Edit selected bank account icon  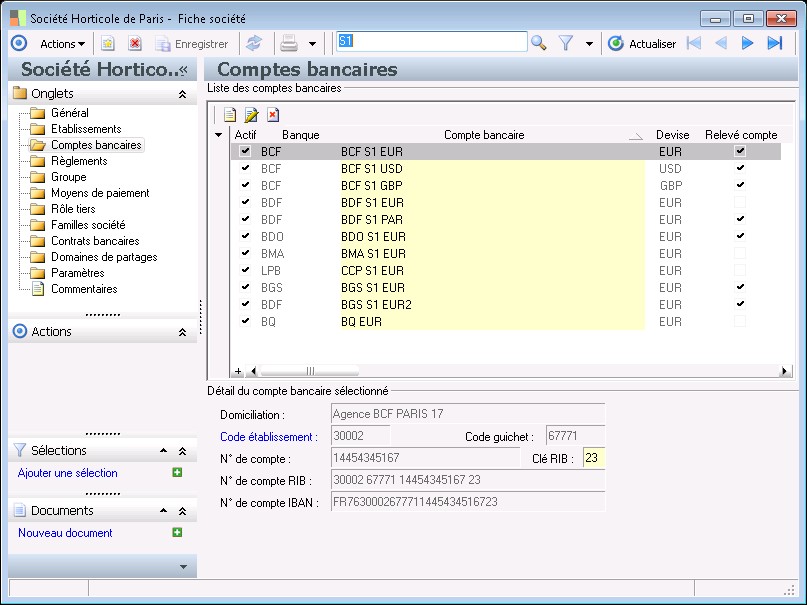(251, 115)
